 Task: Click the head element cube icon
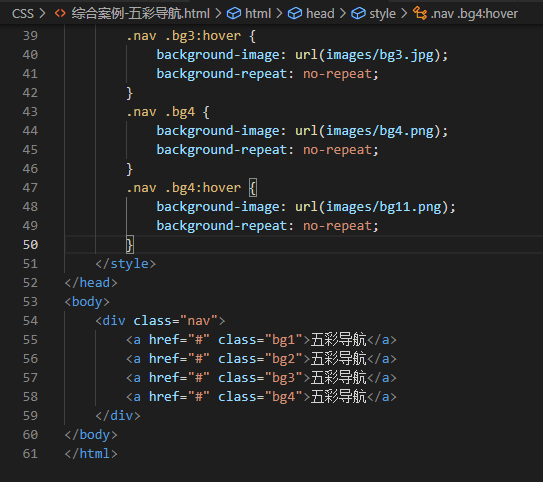coord(295,14)
